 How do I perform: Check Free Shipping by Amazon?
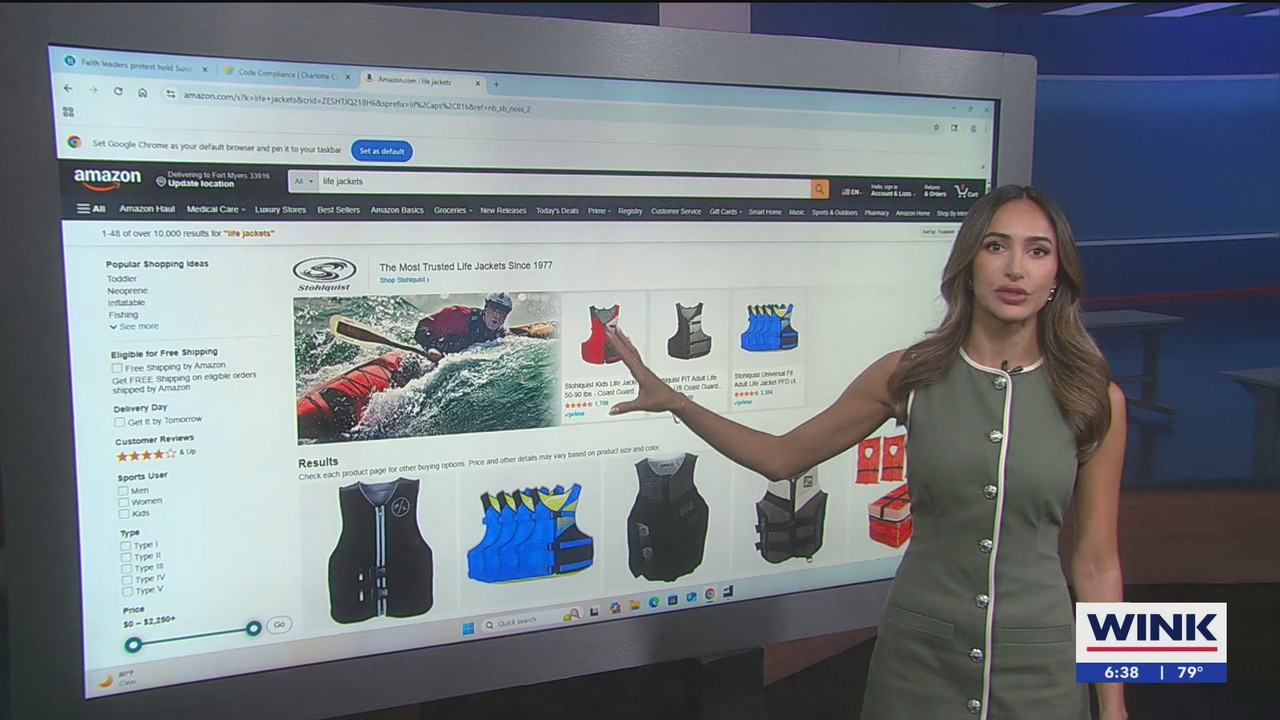[118, 367]
